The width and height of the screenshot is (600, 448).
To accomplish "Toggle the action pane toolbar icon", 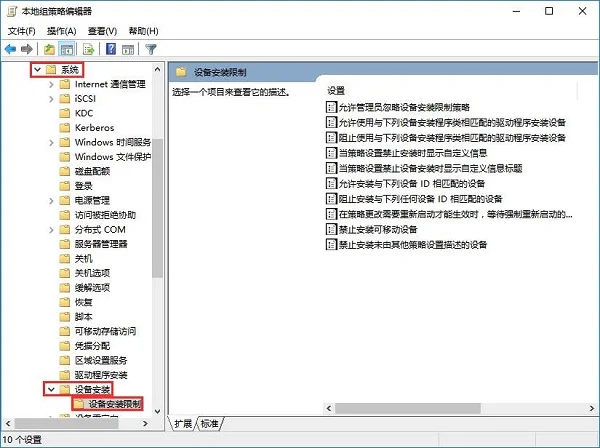I will [128, 49].
